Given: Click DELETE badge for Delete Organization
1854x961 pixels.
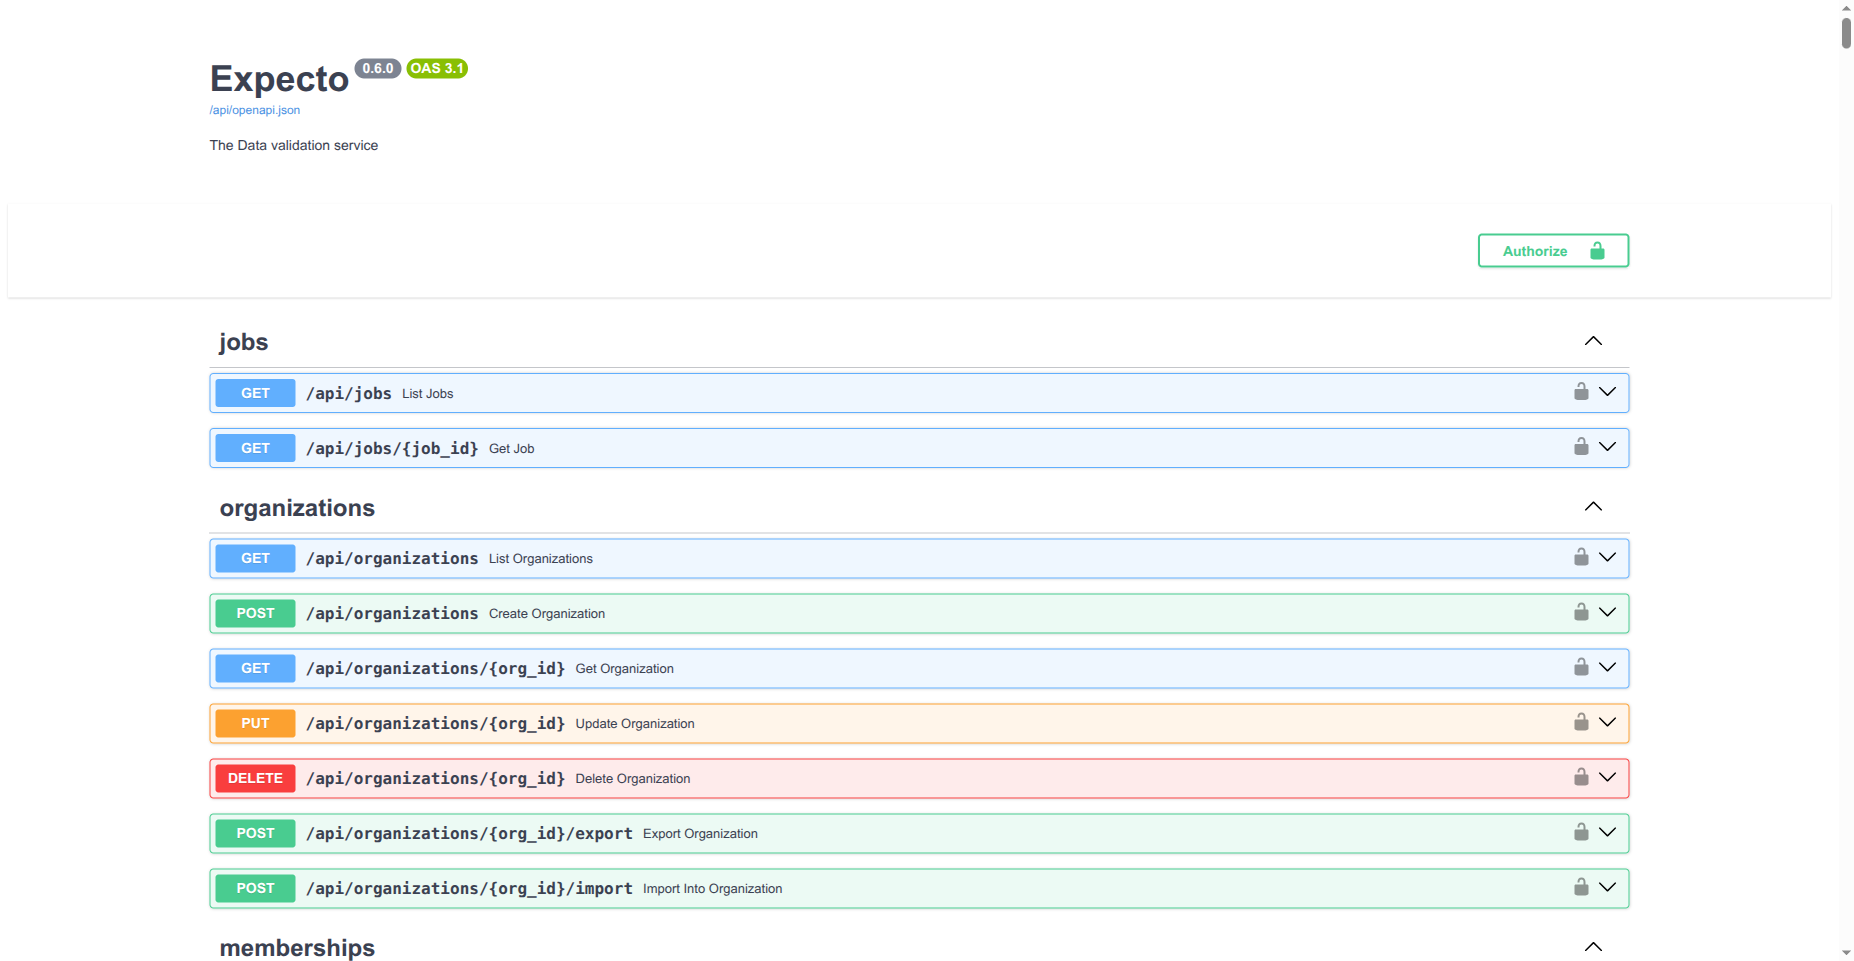Looking at the screenshot, I should 255,778.
